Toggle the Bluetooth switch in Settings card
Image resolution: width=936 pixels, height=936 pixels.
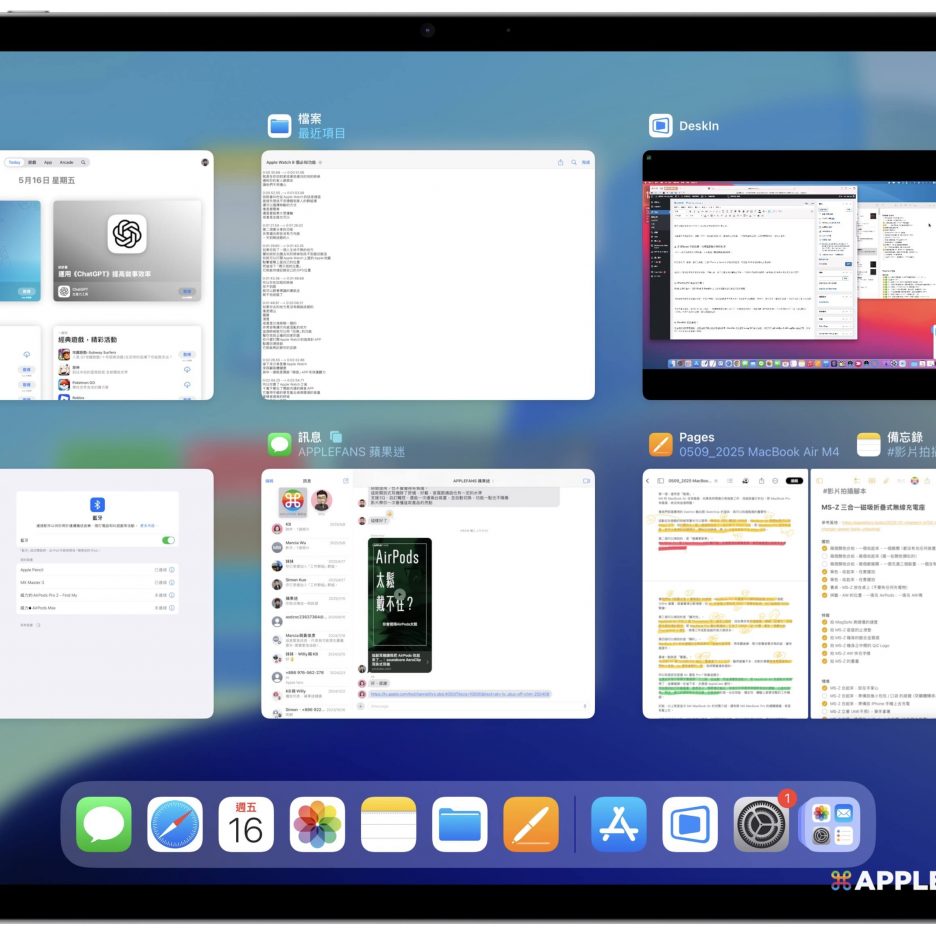click(x=168, y=540)
